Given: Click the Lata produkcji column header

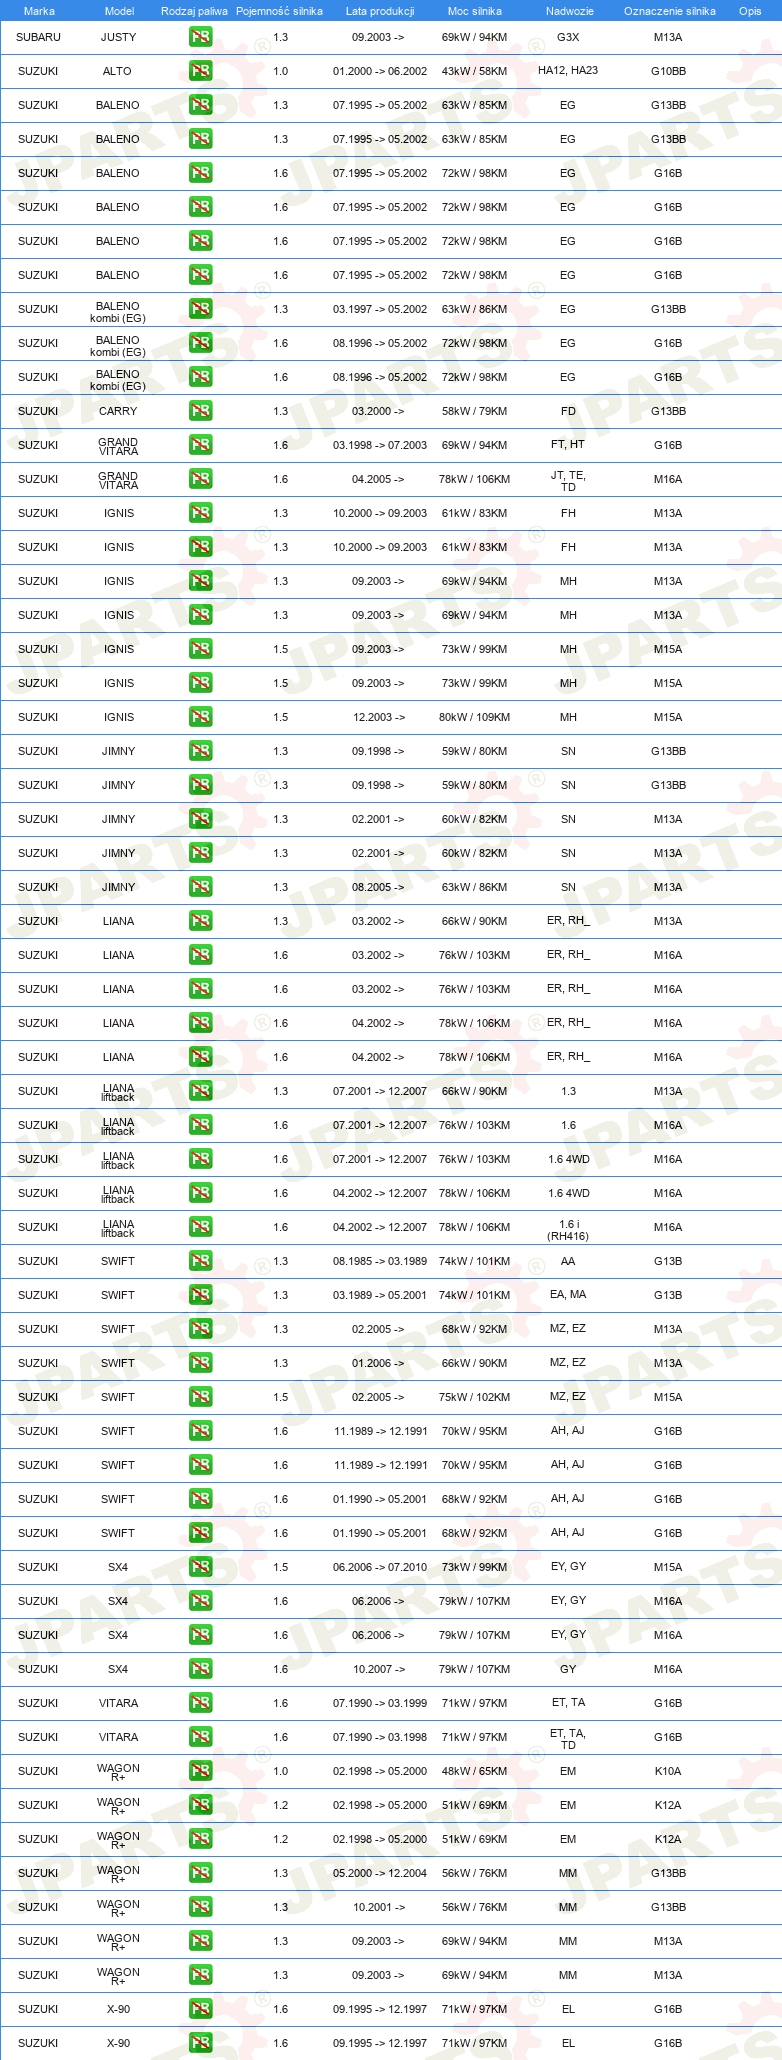Looking at the screenshot, I should 380,11.
